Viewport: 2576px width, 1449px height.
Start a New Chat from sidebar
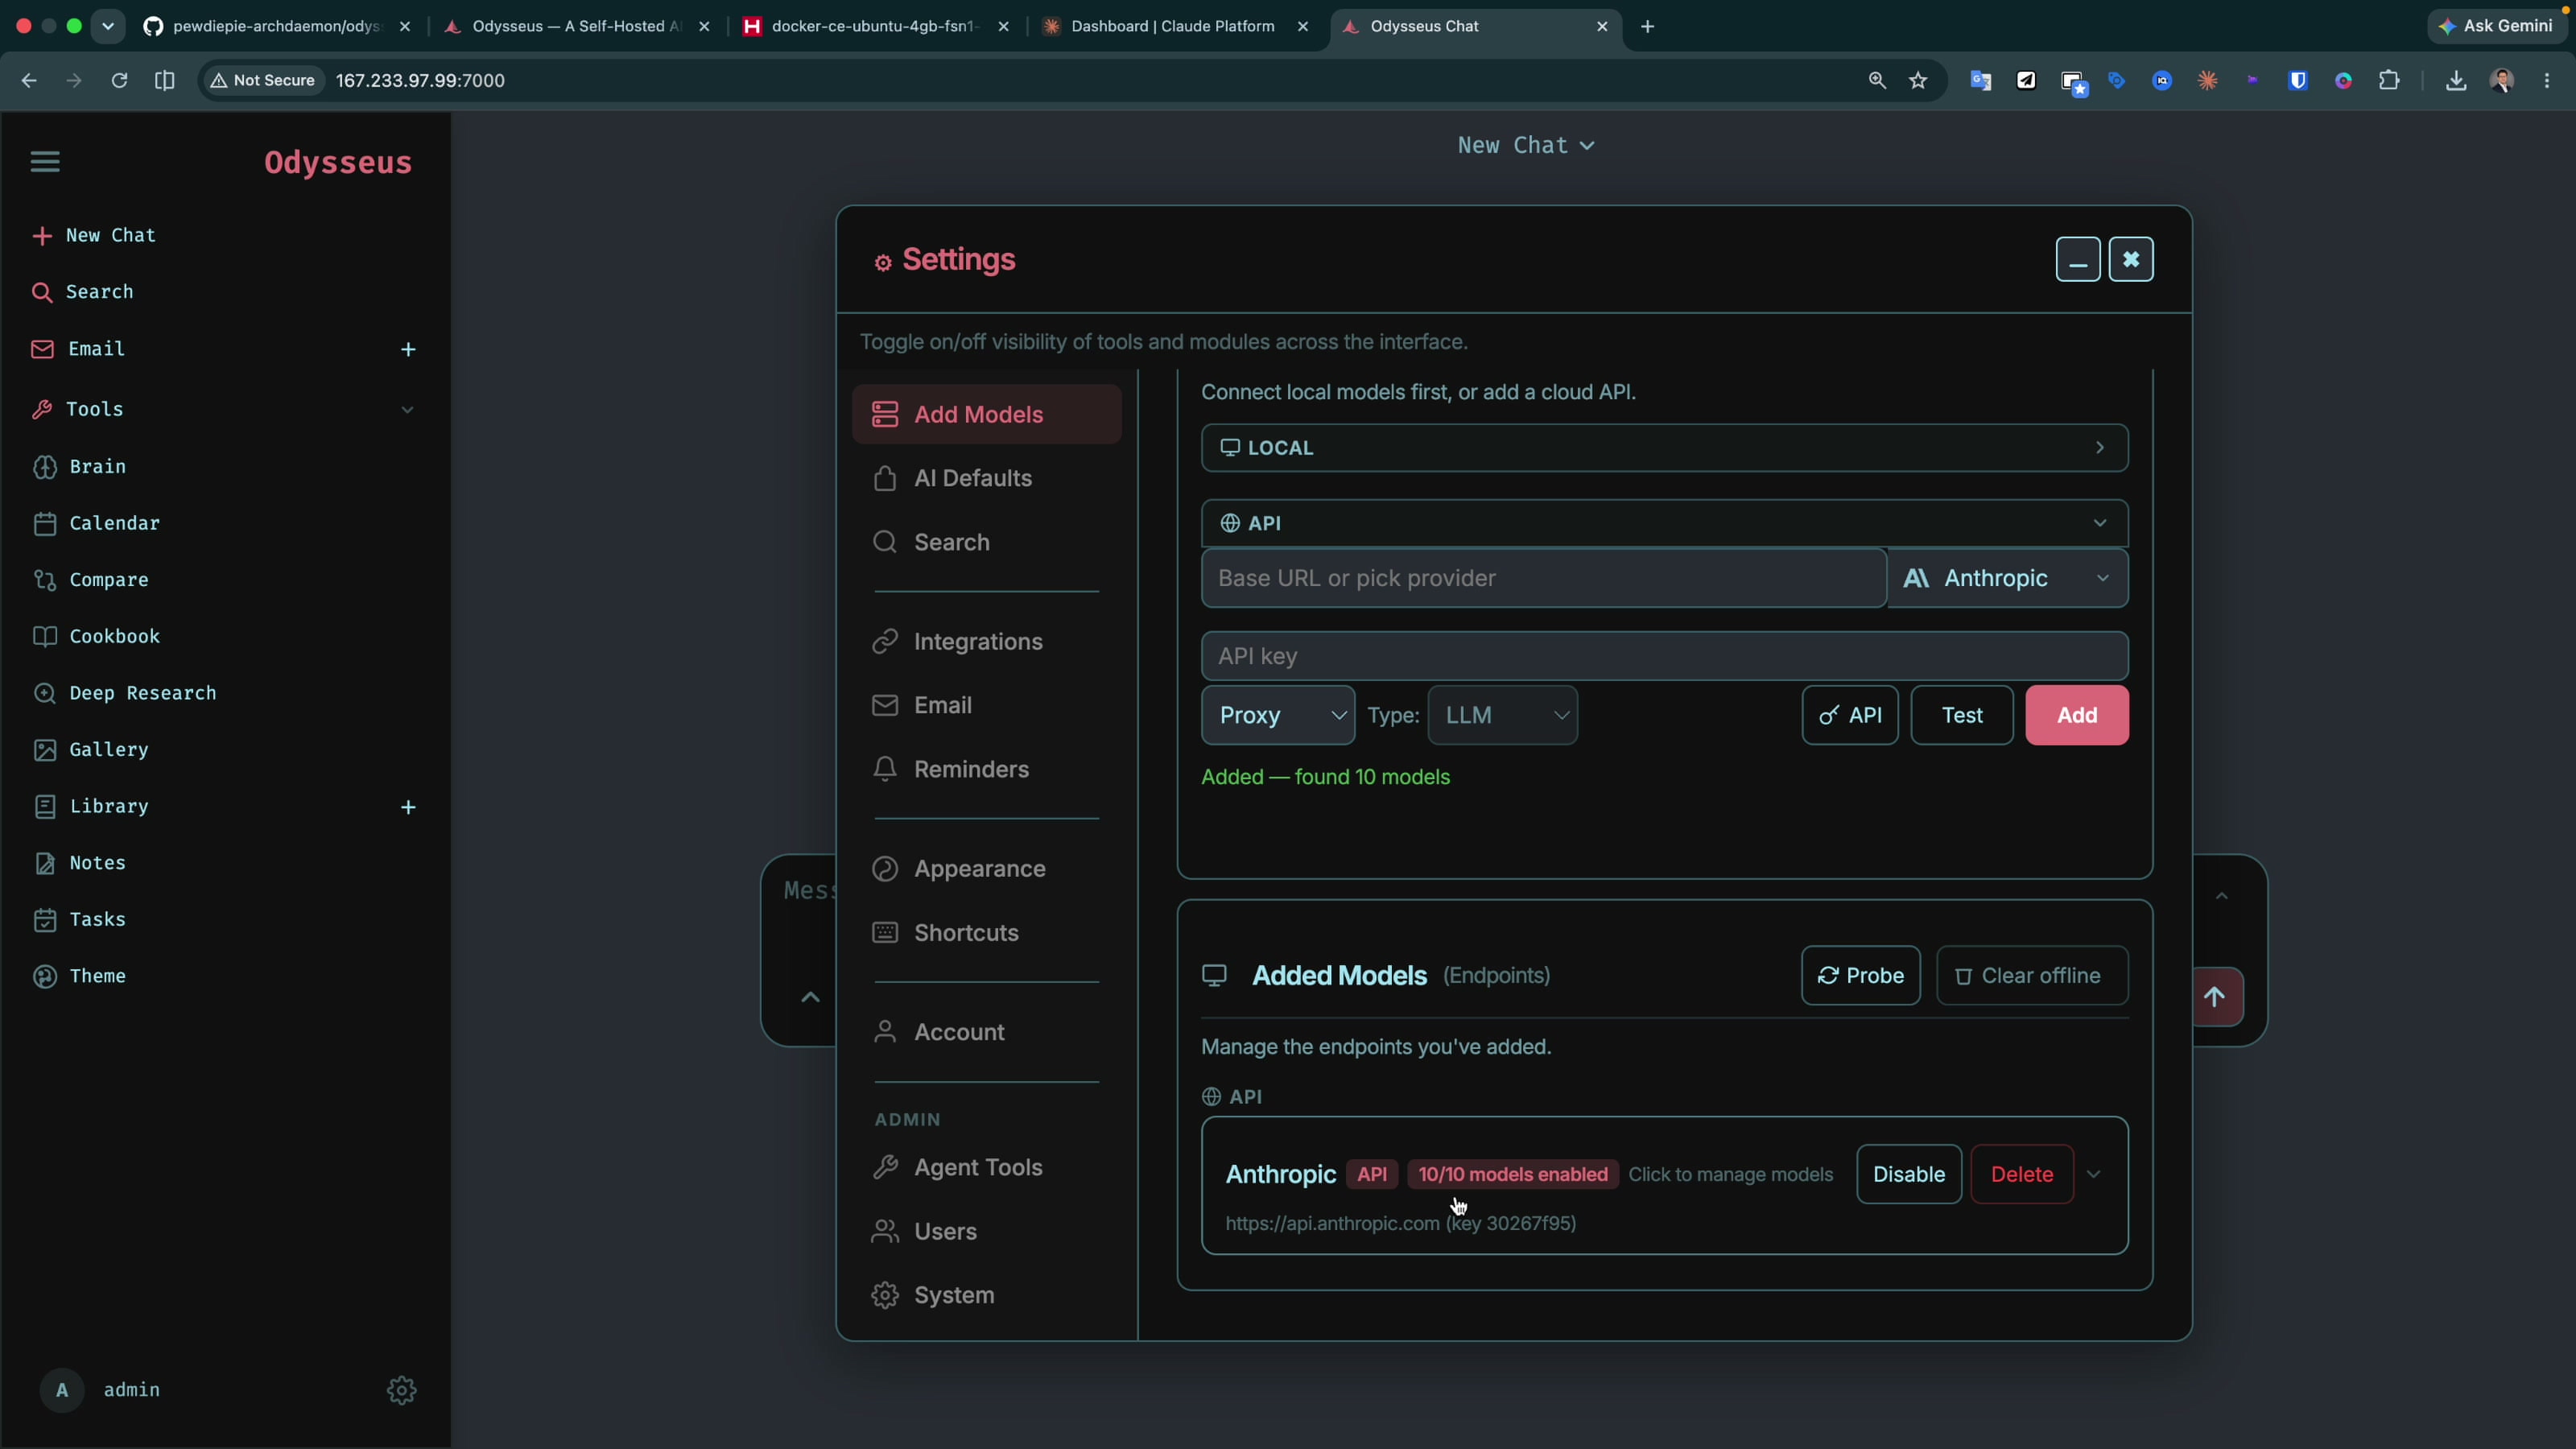[x=95, y=235]
